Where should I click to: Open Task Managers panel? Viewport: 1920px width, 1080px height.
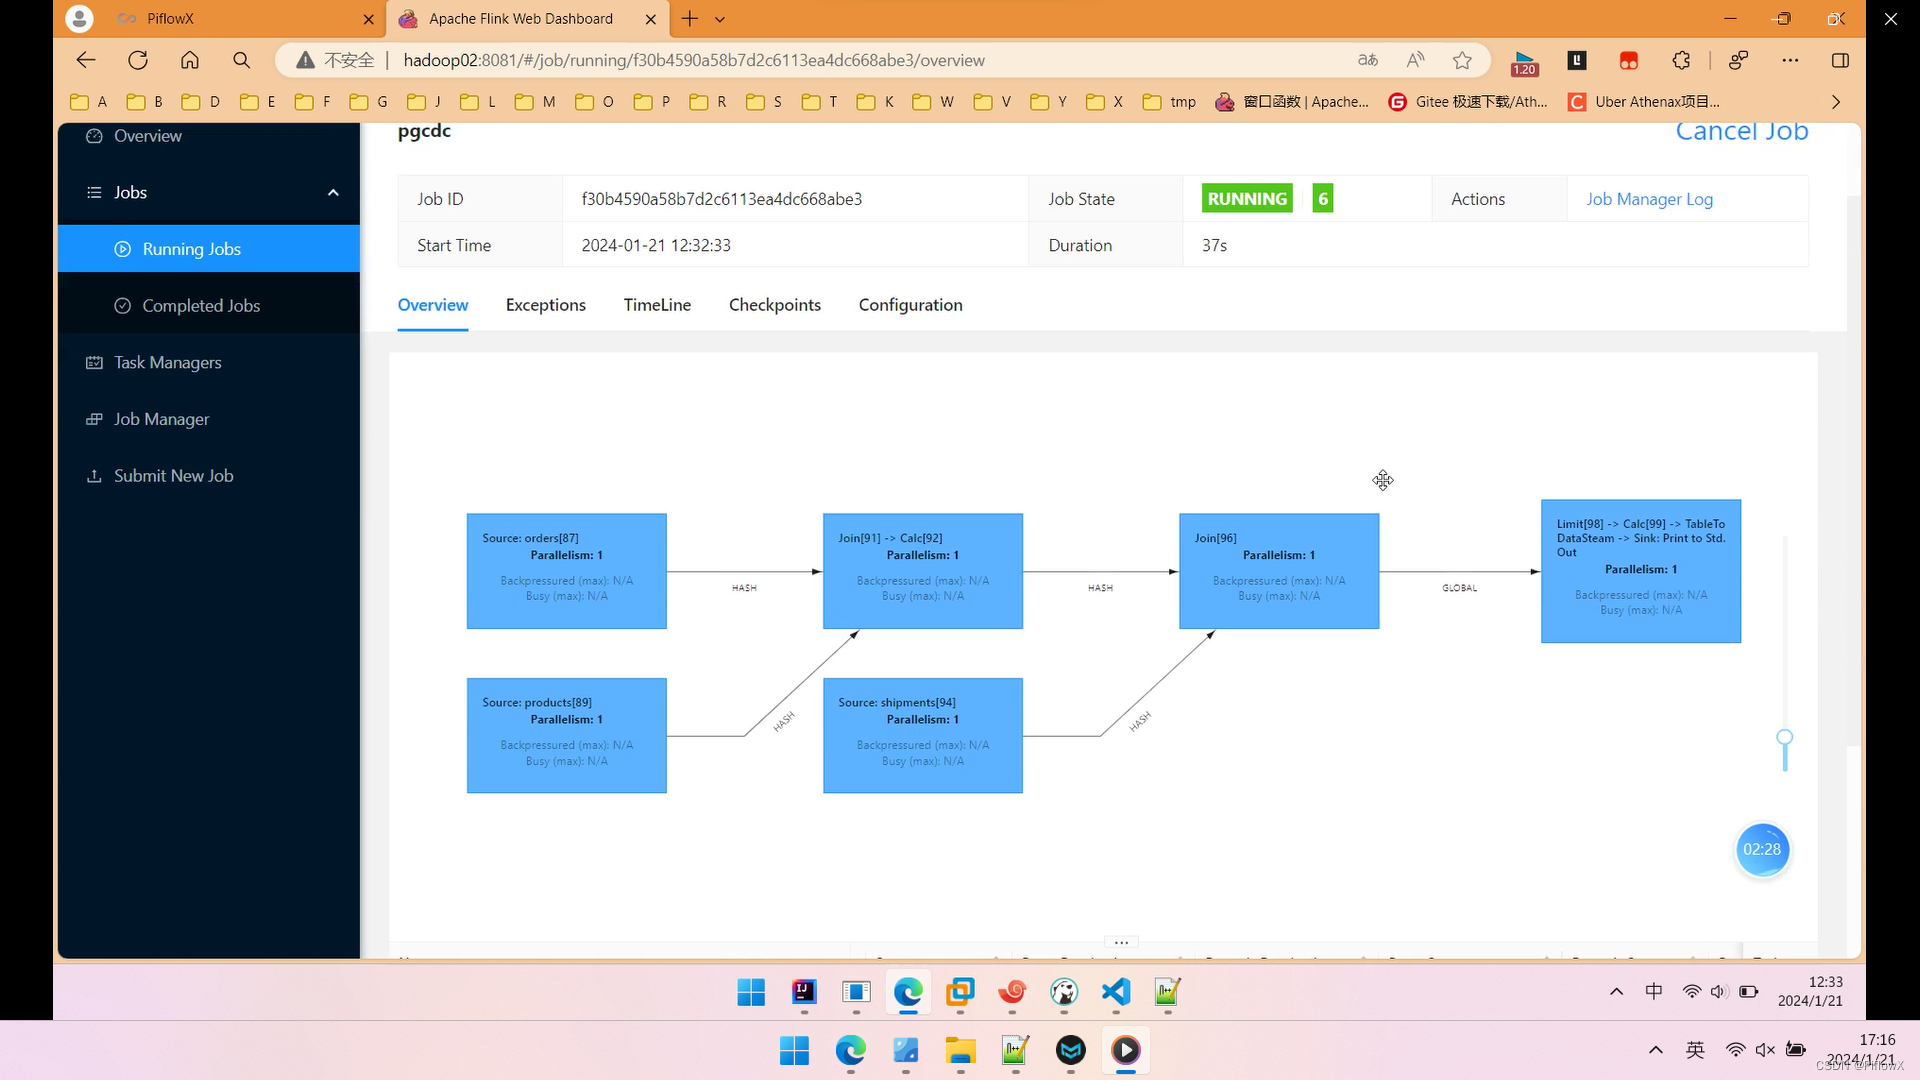[x=166, y=361]
